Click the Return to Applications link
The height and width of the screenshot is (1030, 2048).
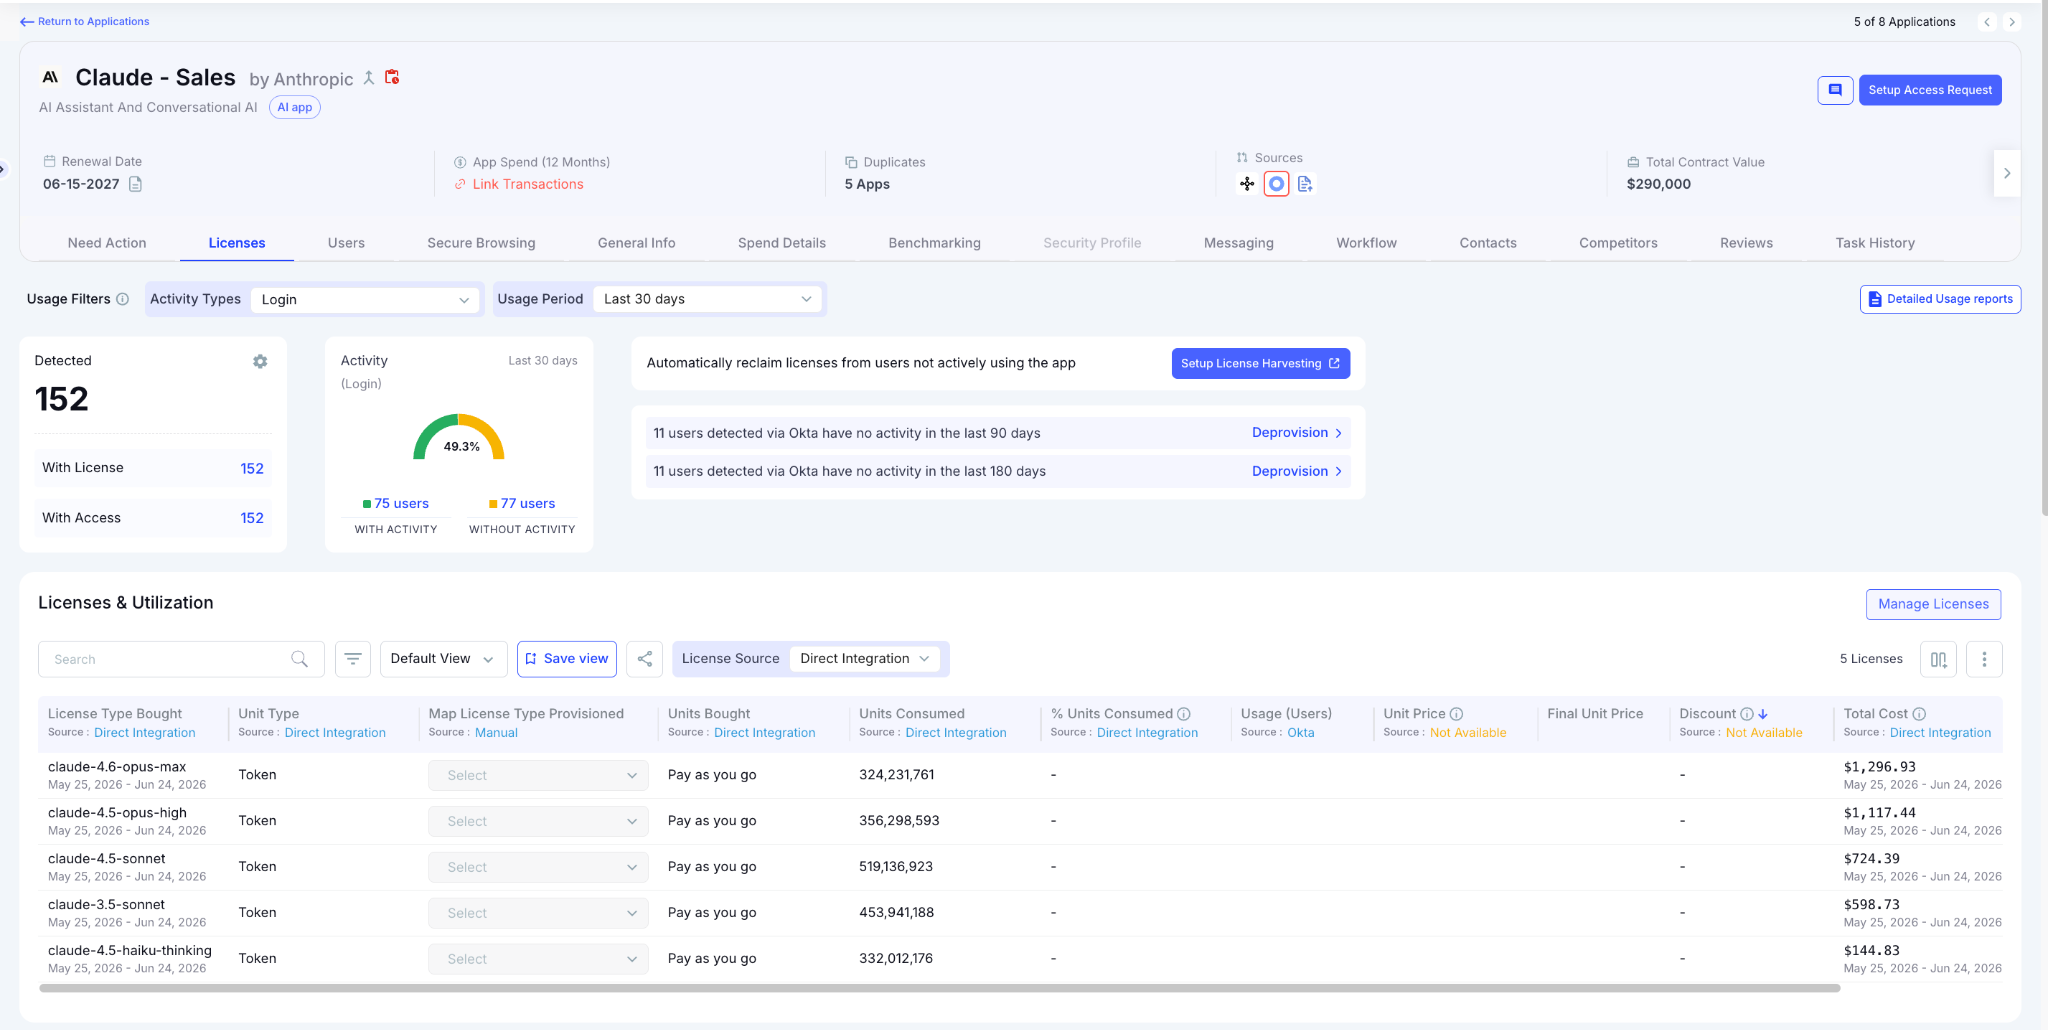[93, 22]
